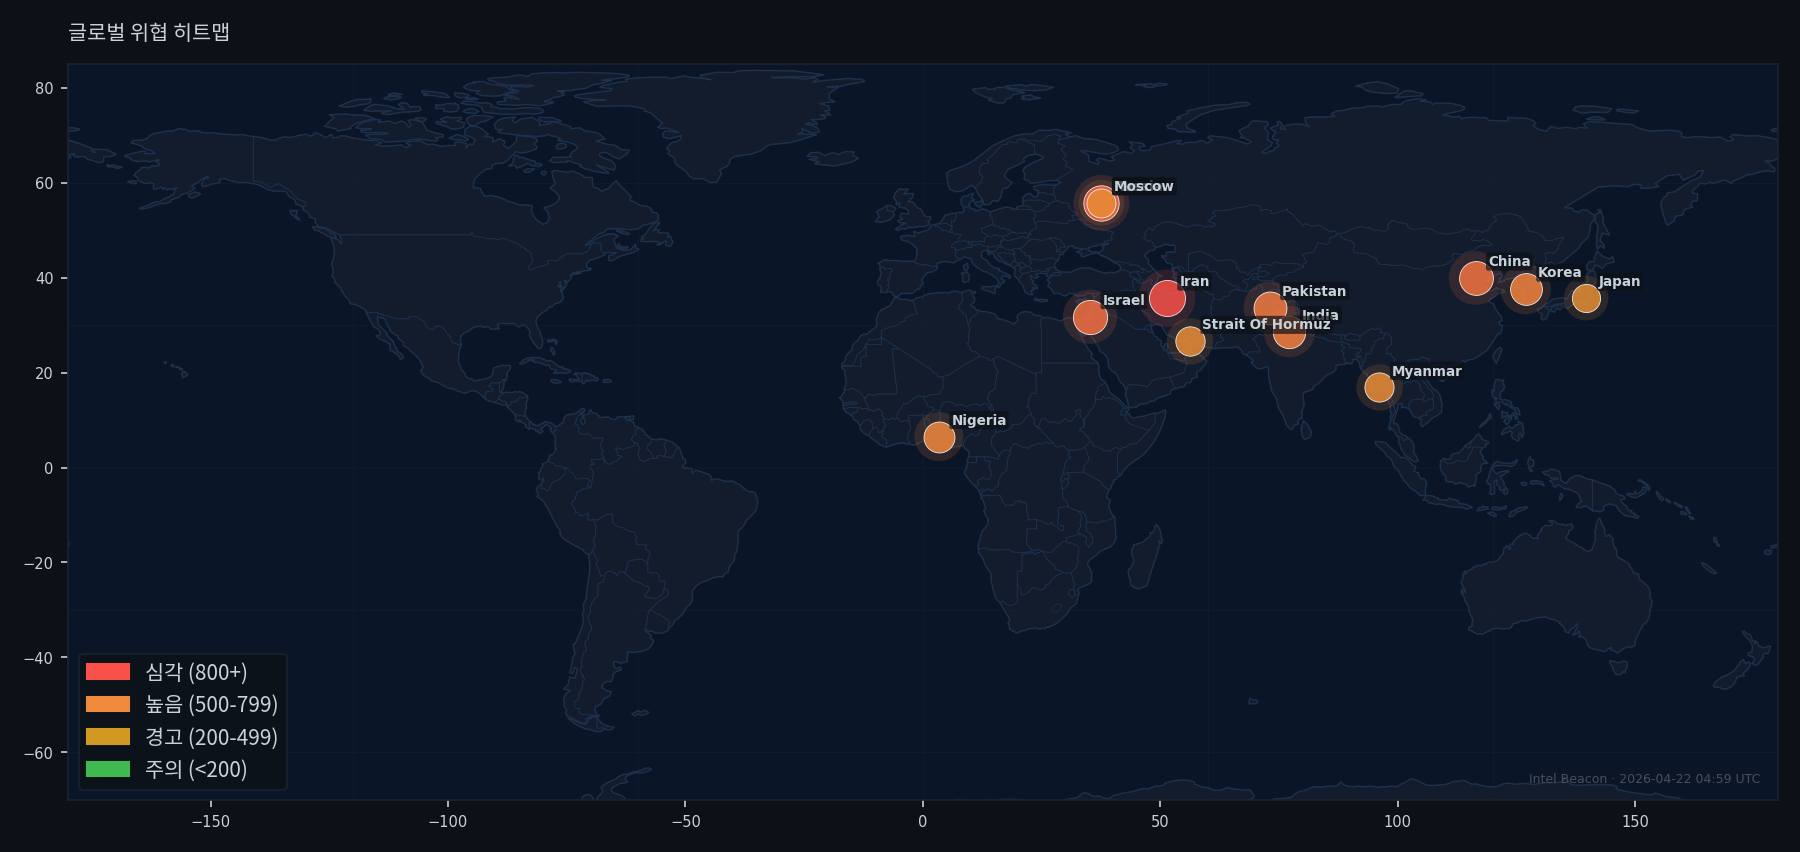Image resolution: width=1800 pixels, height=852 pixels.
Task: Click the red 심각 (800+) legend swatch
Action: click(x=108, y=672)
